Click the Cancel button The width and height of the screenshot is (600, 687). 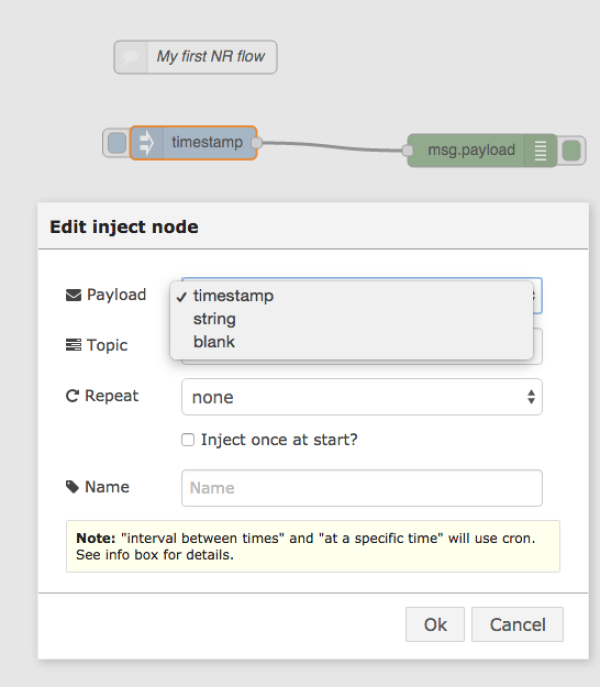click(x=517, y=625)
